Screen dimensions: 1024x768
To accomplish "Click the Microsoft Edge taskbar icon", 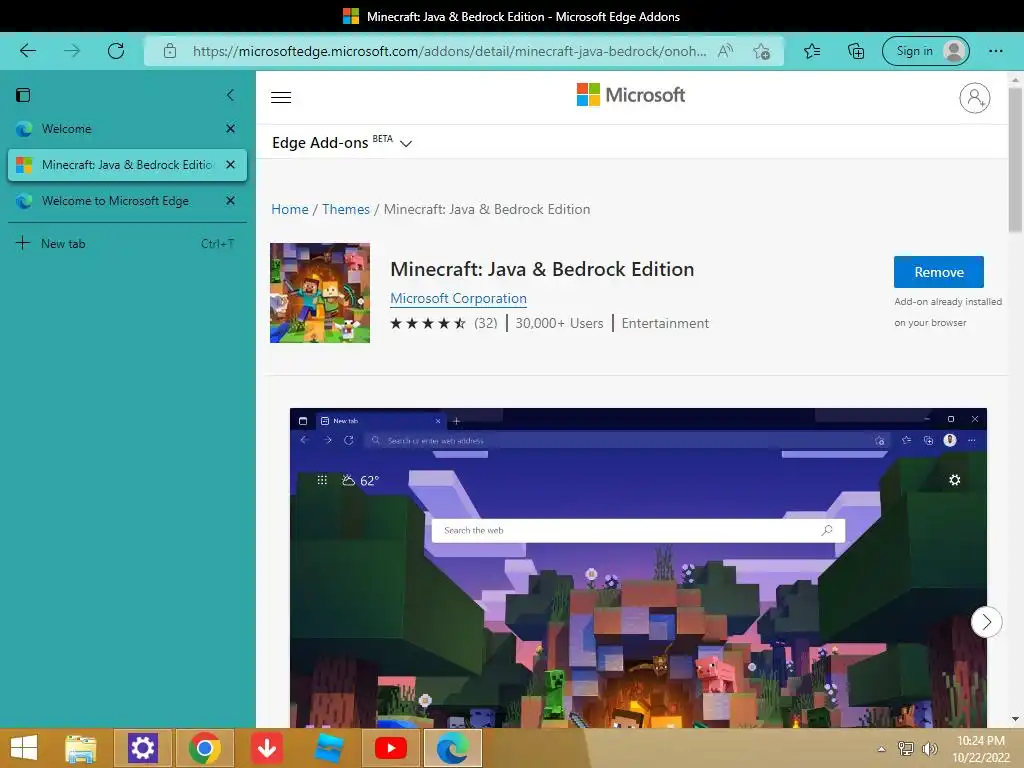I will pos(453,748).
